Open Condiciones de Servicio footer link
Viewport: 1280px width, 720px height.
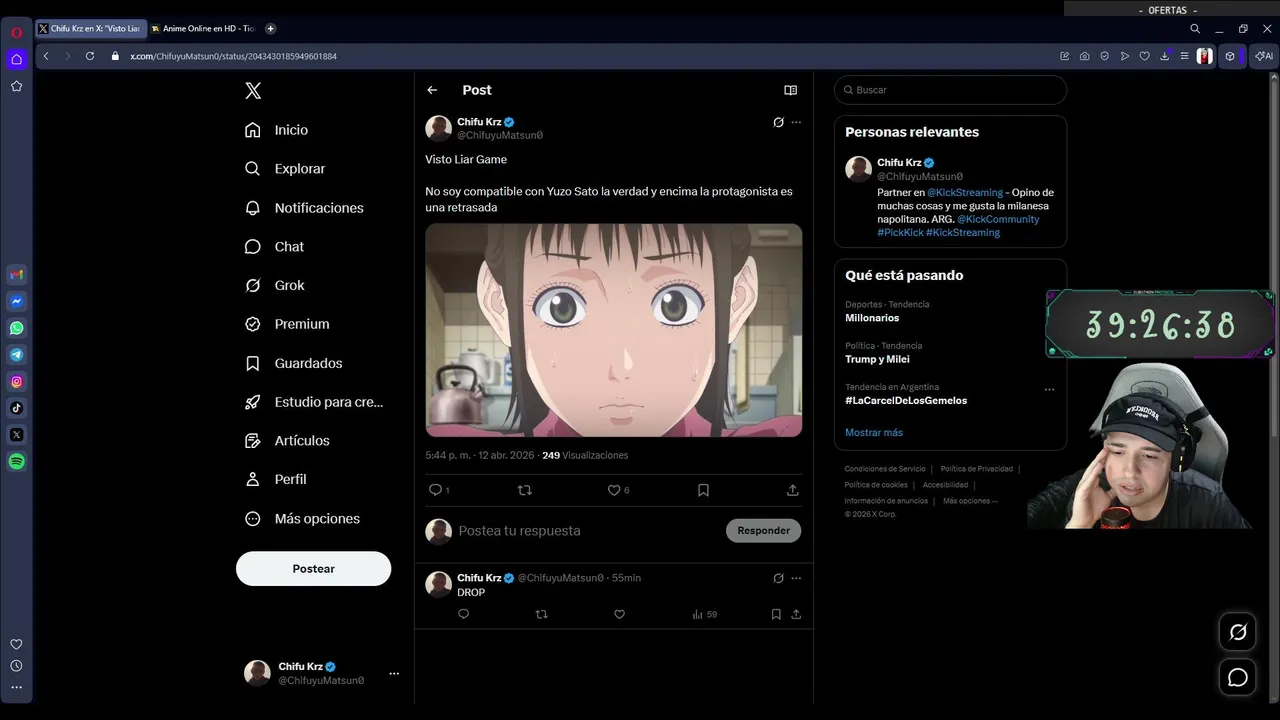click(x=884, y=468)
